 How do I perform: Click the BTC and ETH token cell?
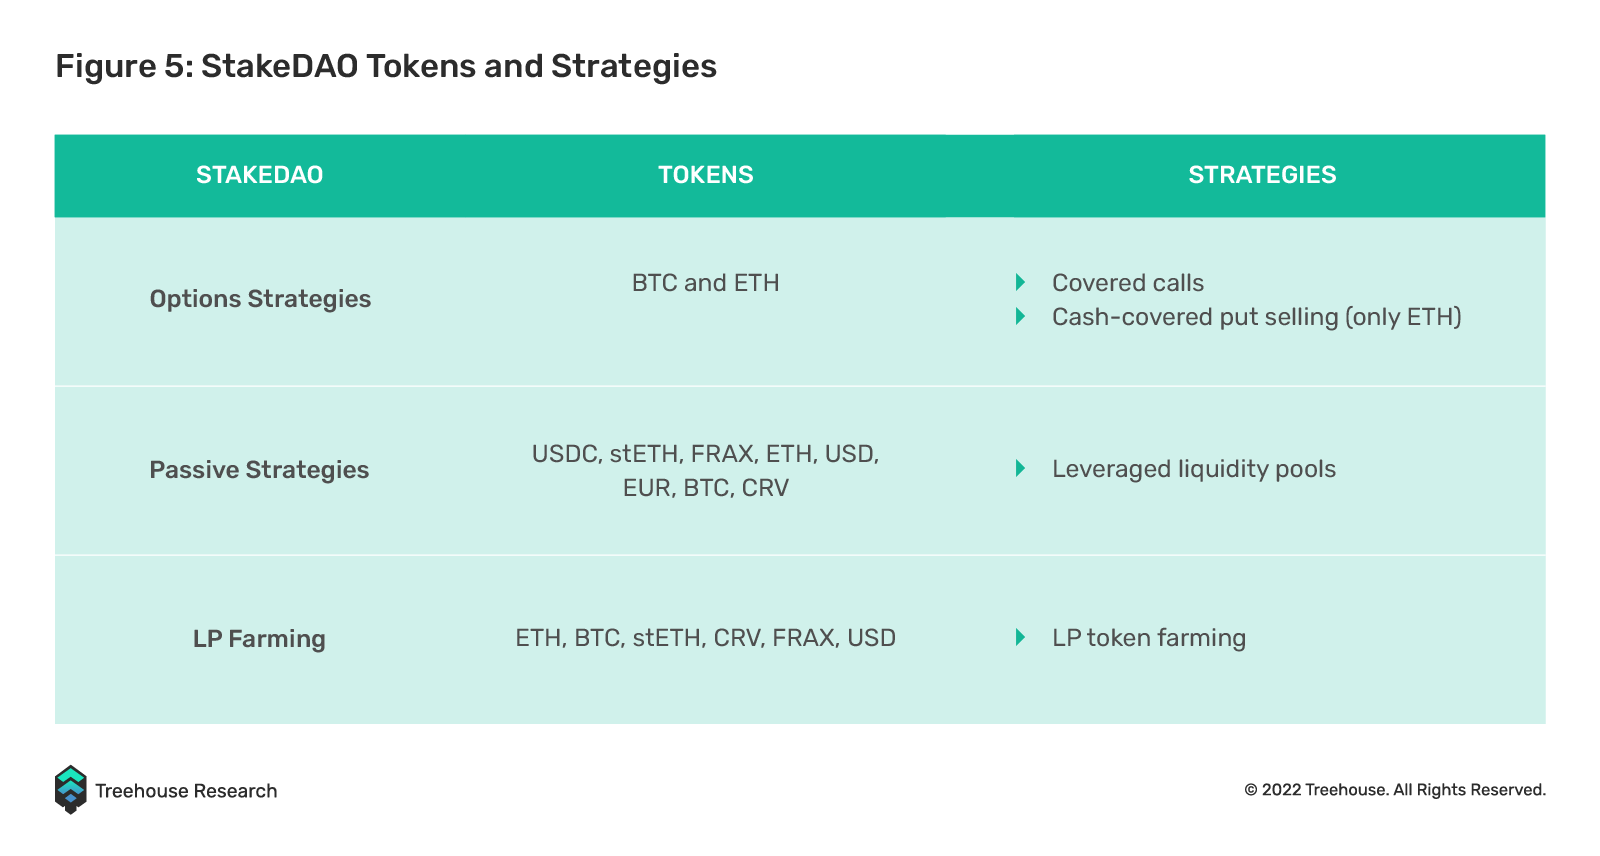[x=705, y=283]
